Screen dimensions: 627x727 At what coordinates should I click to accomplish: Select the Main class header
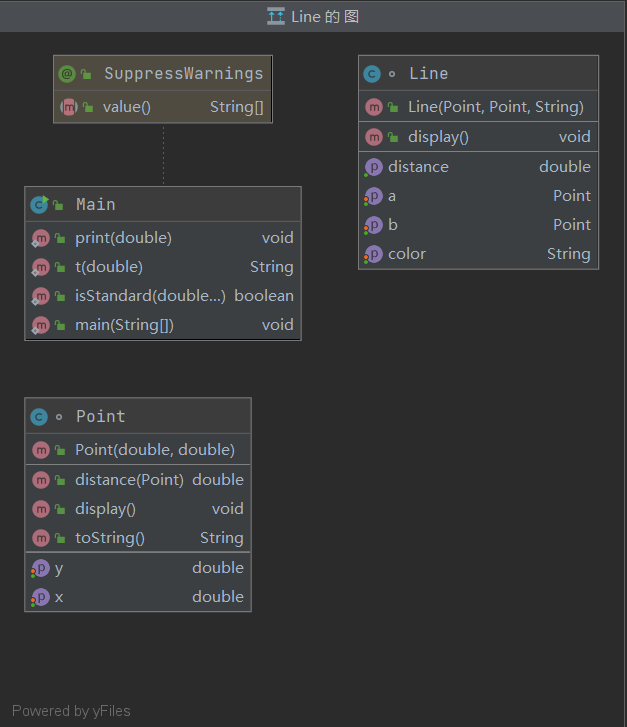coord(163,204)
